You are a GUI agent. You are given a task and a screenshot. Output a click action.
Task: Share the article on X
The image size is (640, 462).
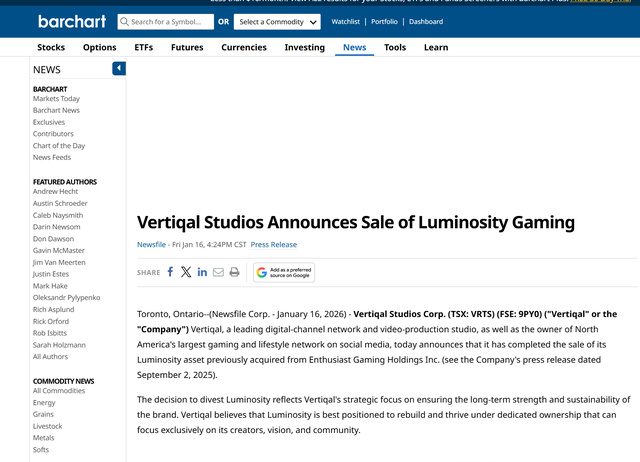pyautogui.click(x=186, y=272)
